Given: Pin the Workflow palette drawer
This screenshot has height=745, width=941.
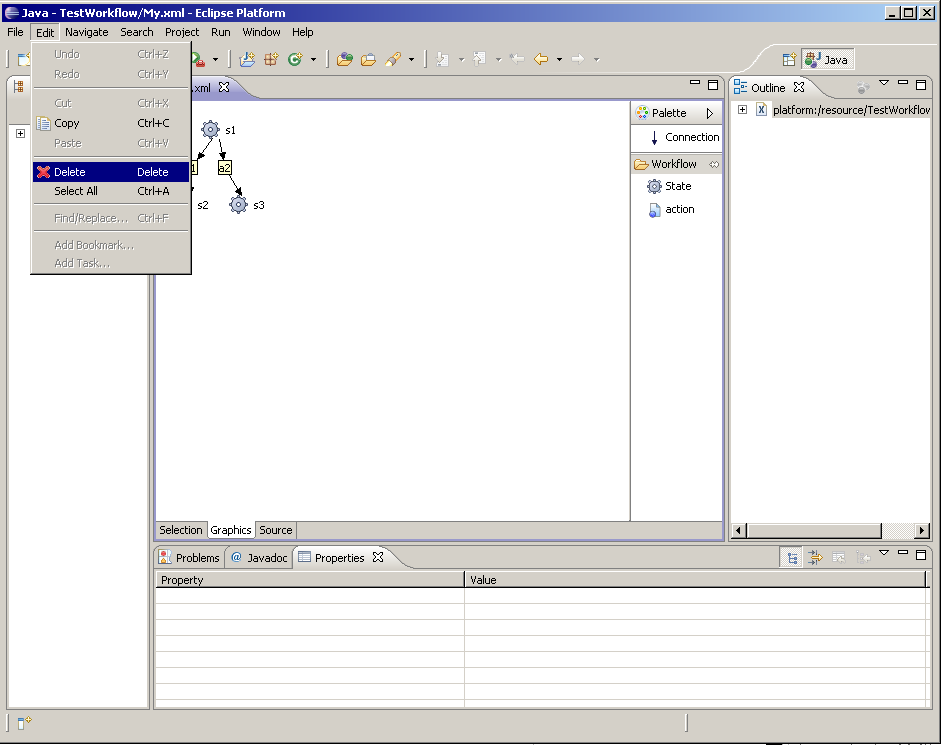Looking at the screenshot, I should (714, 164).
